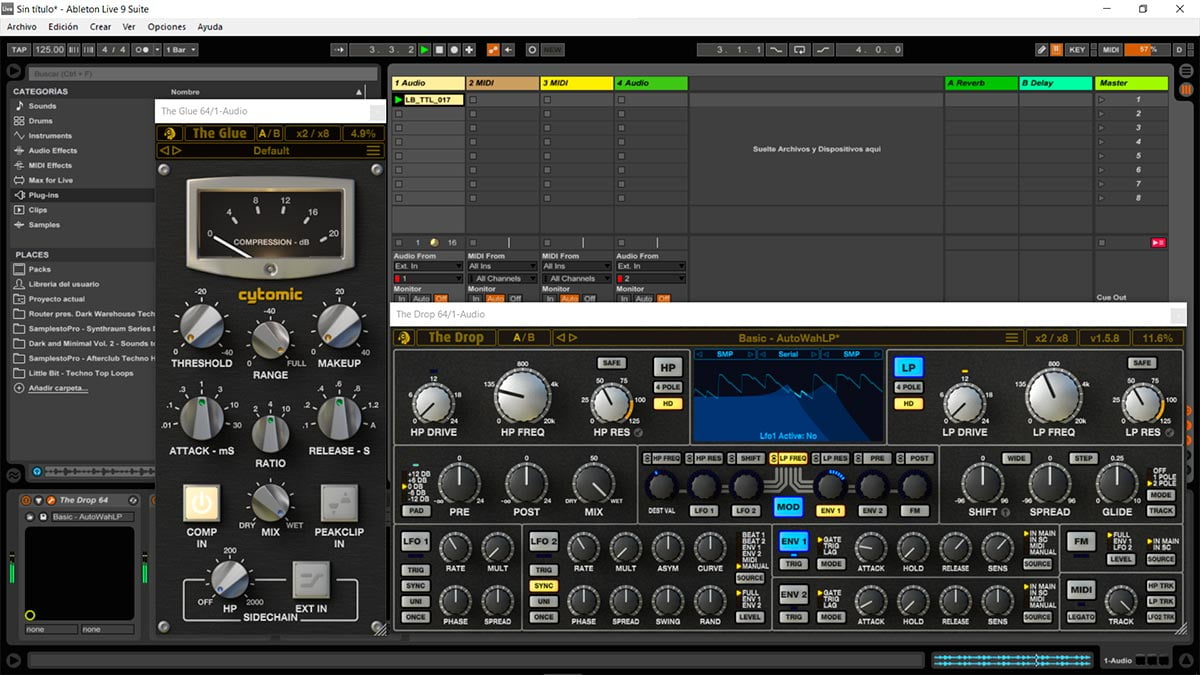1200x675 pixels.
Task: Click the transport Record button
Action: click(x=454, y=49)
